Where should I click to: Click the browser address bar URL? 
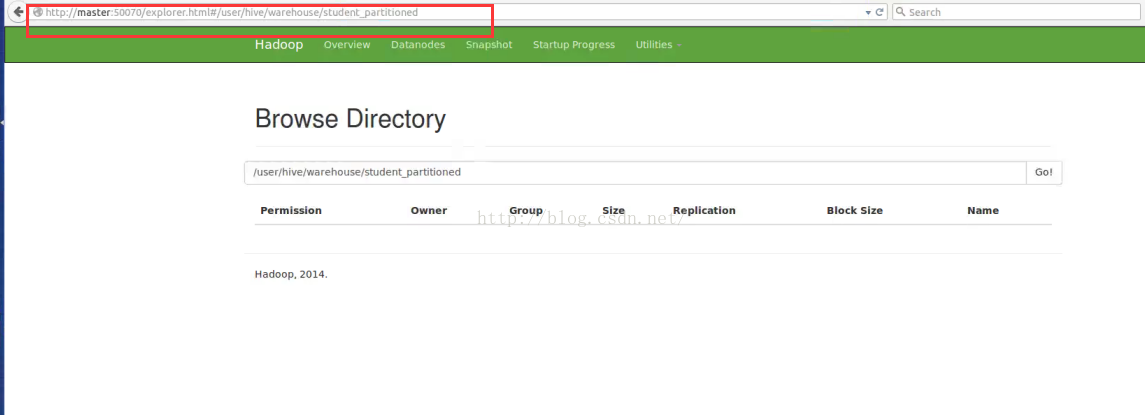click(x=231, y=12)
